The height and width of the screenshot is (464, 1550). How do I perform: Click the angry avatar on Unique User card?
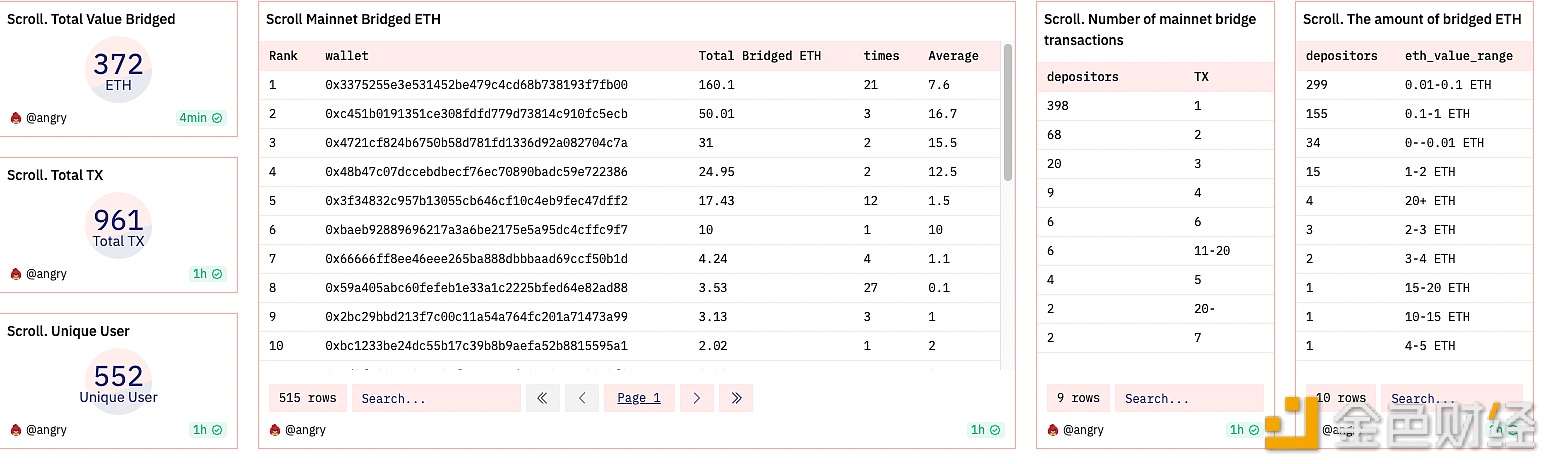point(16,430)
